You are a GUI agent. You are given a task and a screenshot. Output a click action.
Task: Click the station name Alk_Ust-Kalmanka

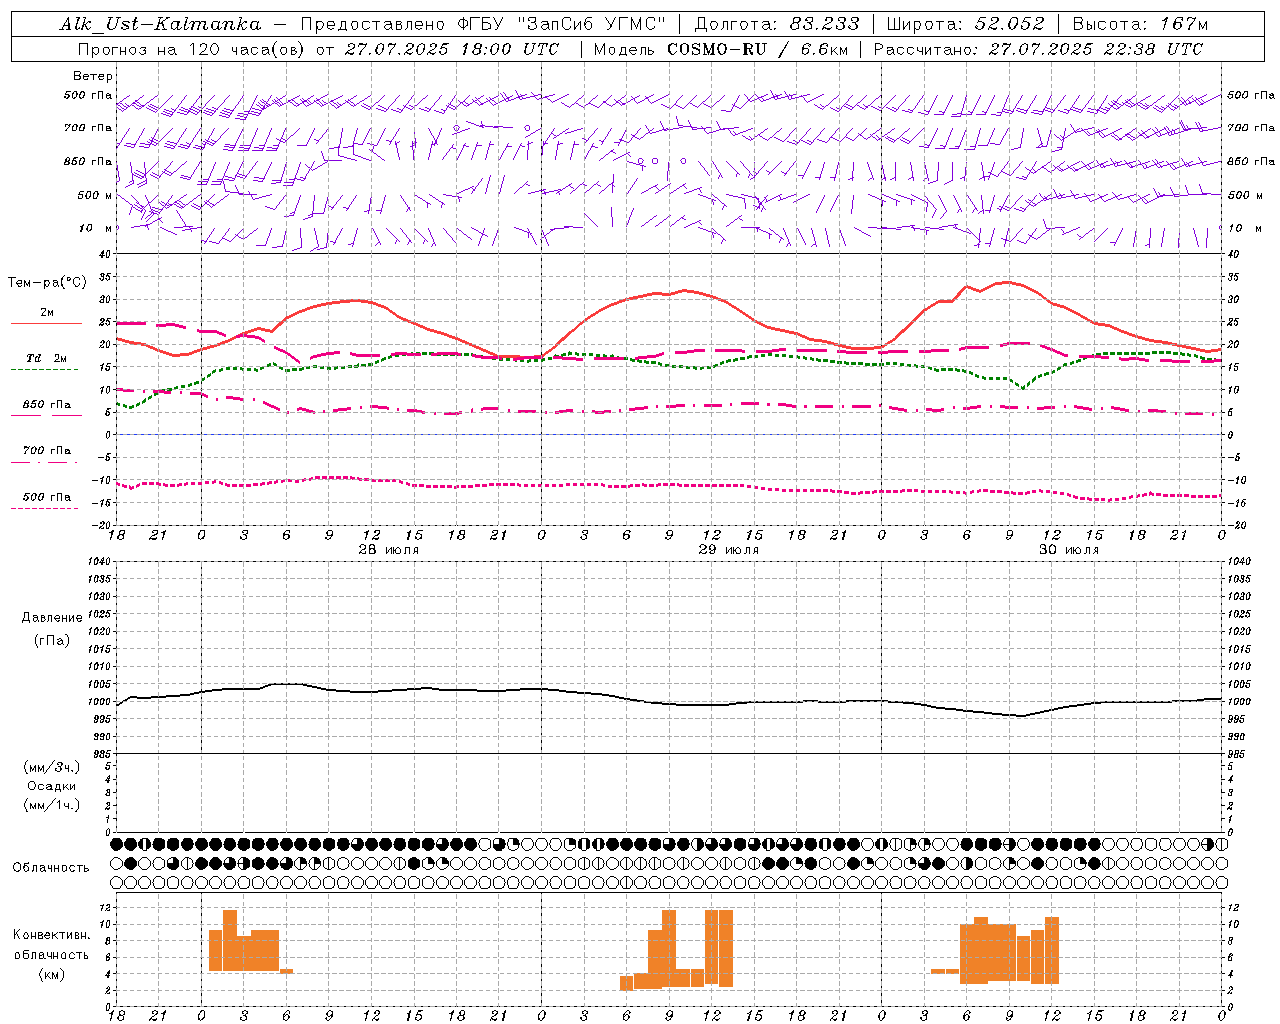[160, 24]
